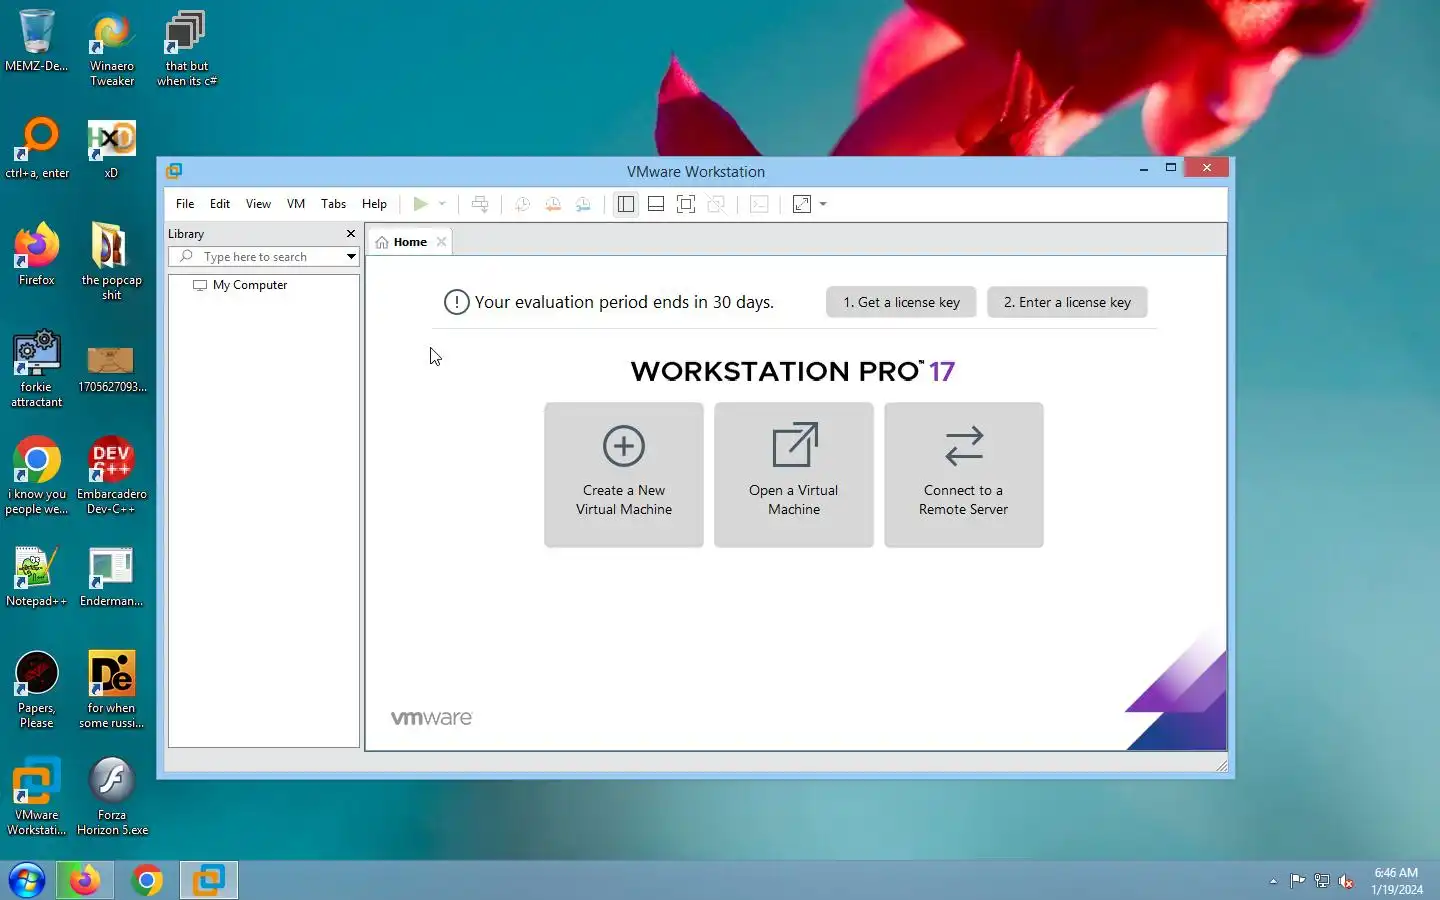The width and height of the screenshot is (1440, 900).
Task: Toggle the thumbnail bar view
Action: tap(656, 204)
